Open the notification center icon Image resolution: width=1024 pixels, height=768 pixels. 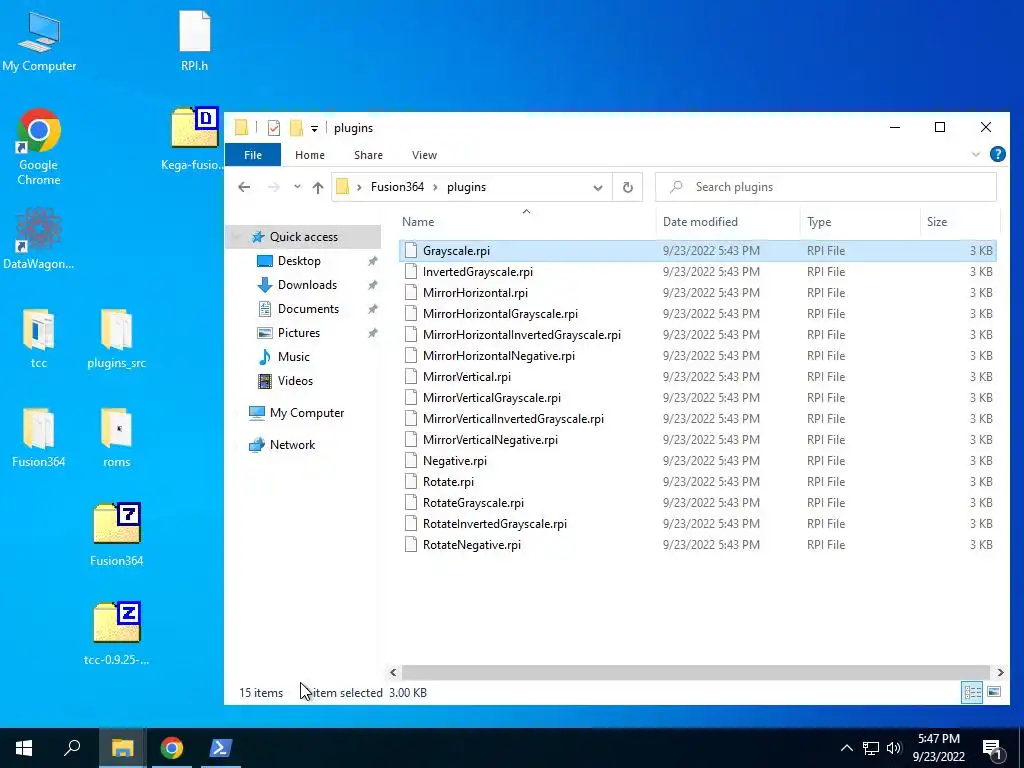993,748
